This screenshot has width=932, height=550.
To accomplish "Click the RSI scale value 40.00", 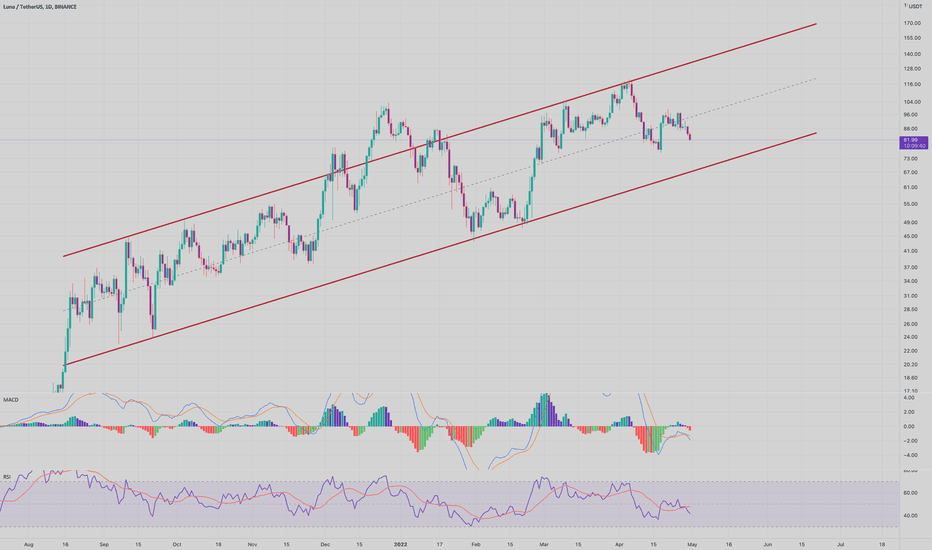I will [x=911, y=516].
